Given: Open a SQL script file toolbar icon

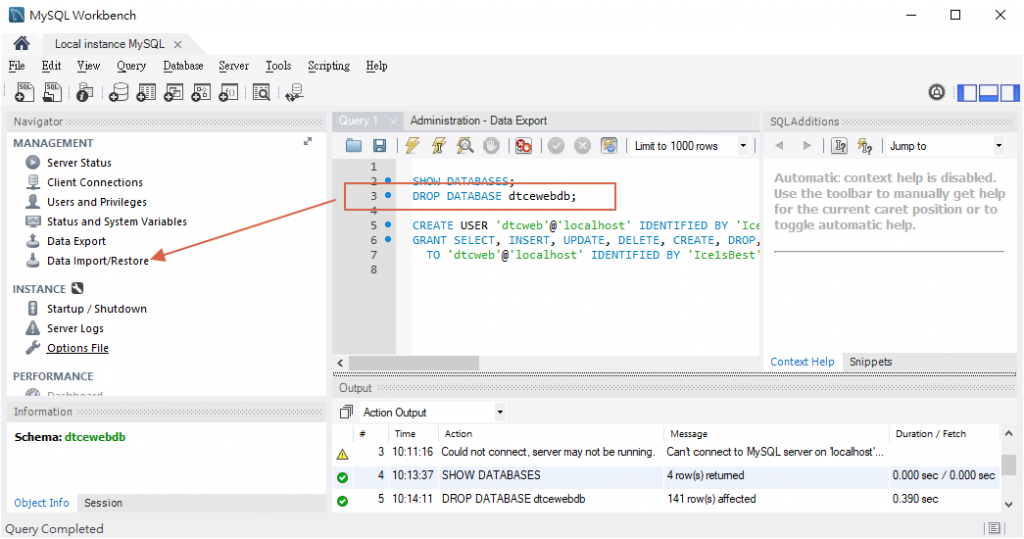Looking at the screenshot, I should 52,92.
